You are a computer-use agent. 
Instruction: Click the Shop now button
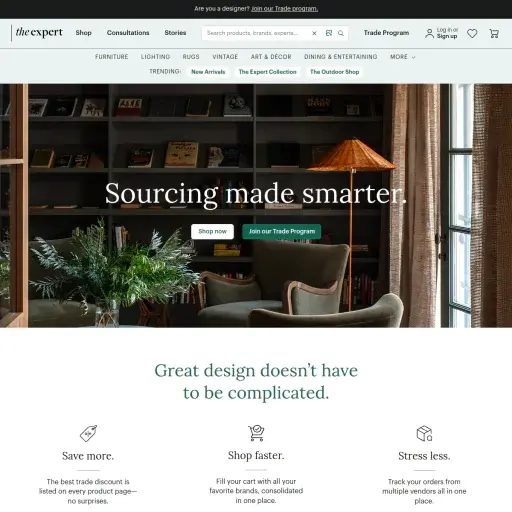212,231
